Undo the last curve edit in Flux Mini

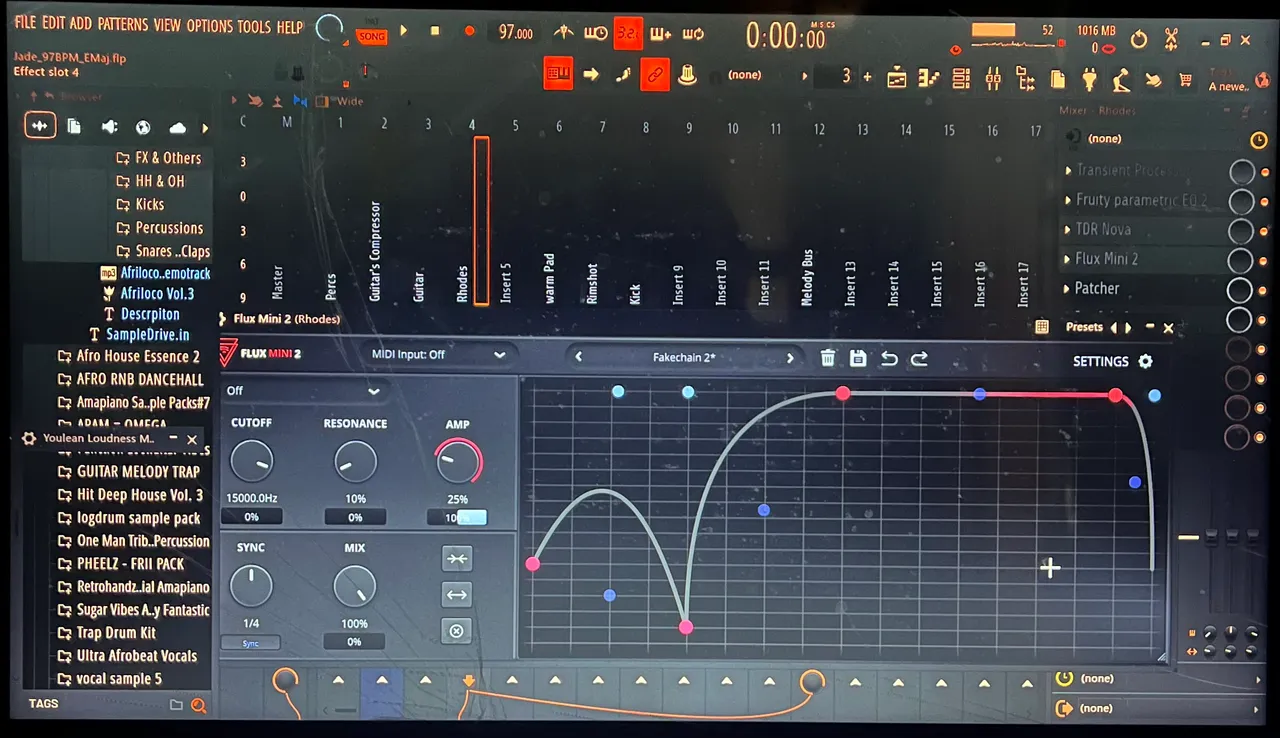(889, 359)
